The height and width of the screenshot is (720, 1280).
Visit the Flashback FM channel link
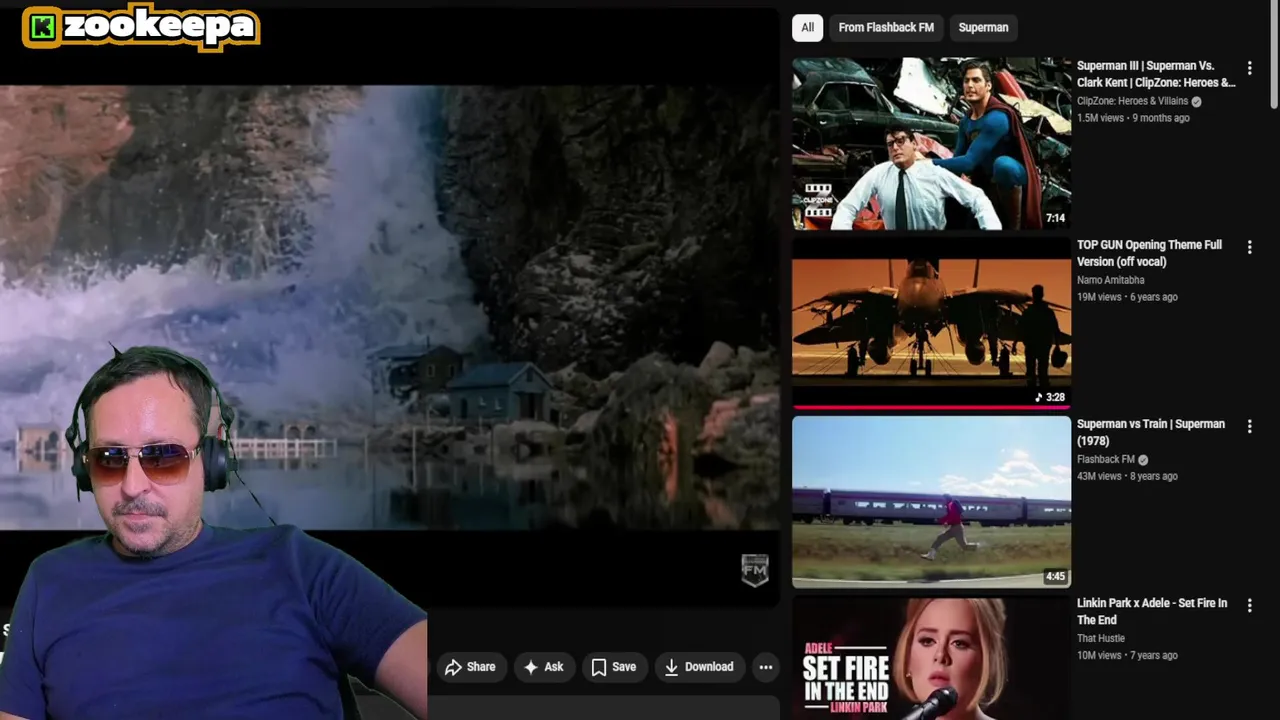1105,459
